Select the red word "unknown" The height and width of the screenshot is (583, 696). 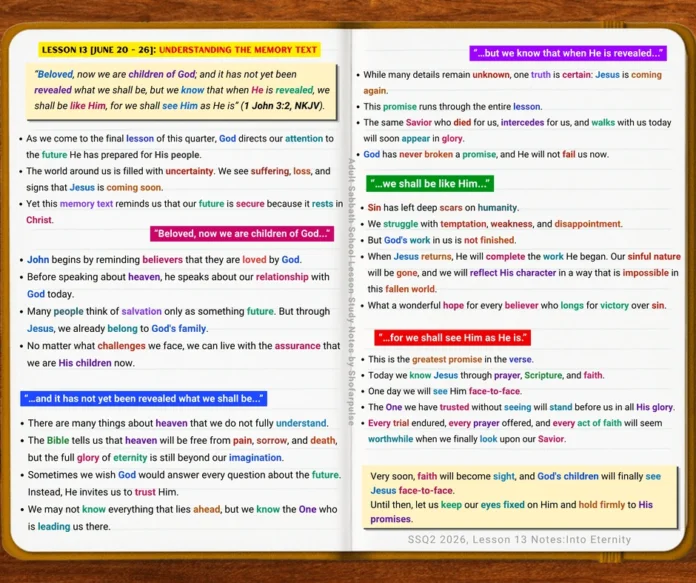[491, 75]
